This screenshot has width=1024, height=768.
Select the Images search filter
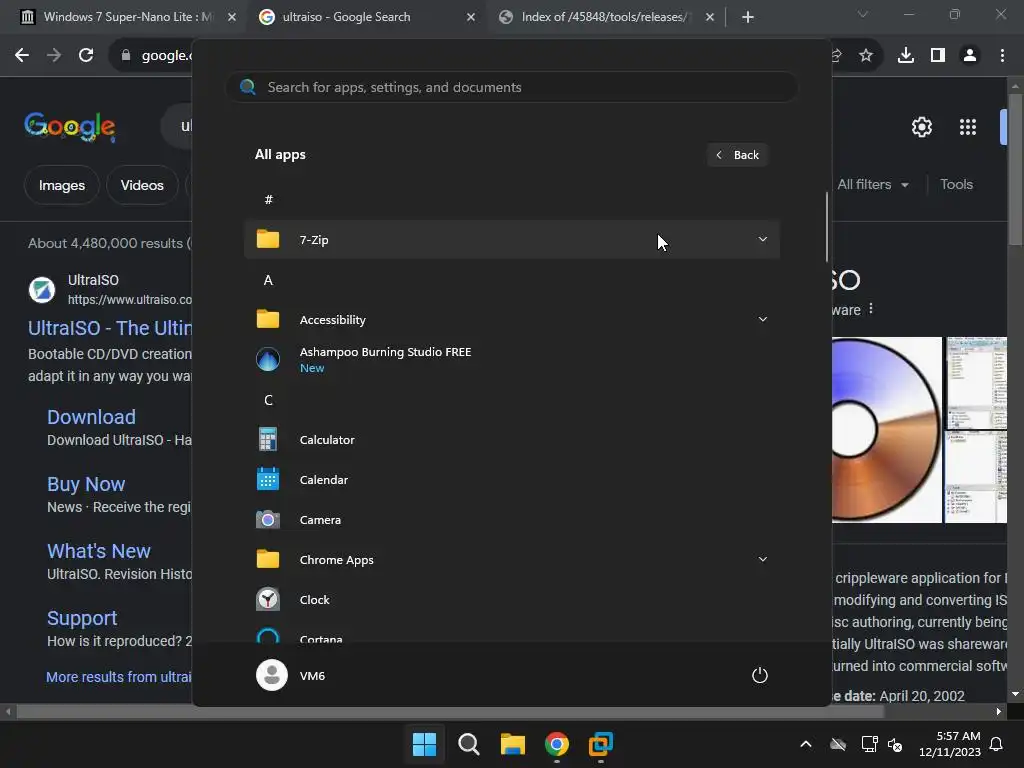[61, 185]
